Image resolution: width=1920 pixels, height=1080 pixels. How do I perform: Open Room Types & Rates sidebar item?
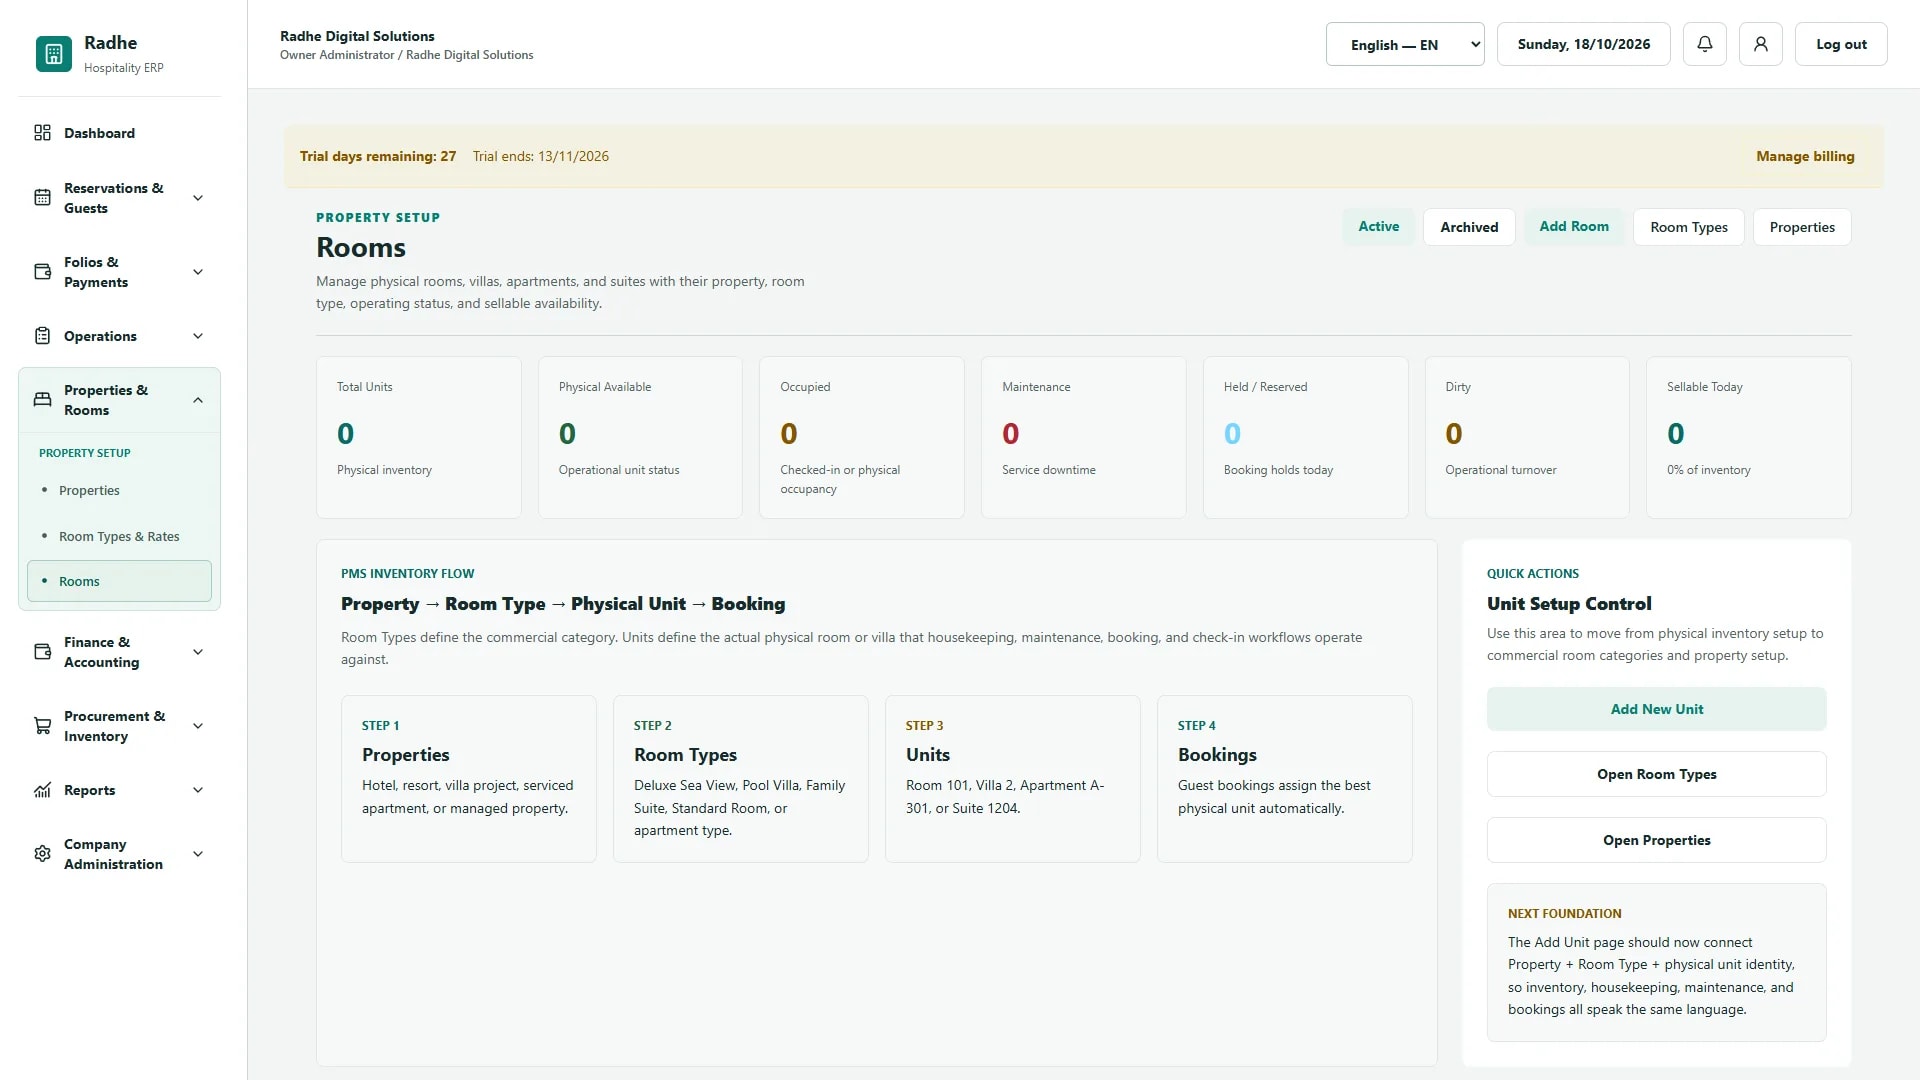point(119,536)
